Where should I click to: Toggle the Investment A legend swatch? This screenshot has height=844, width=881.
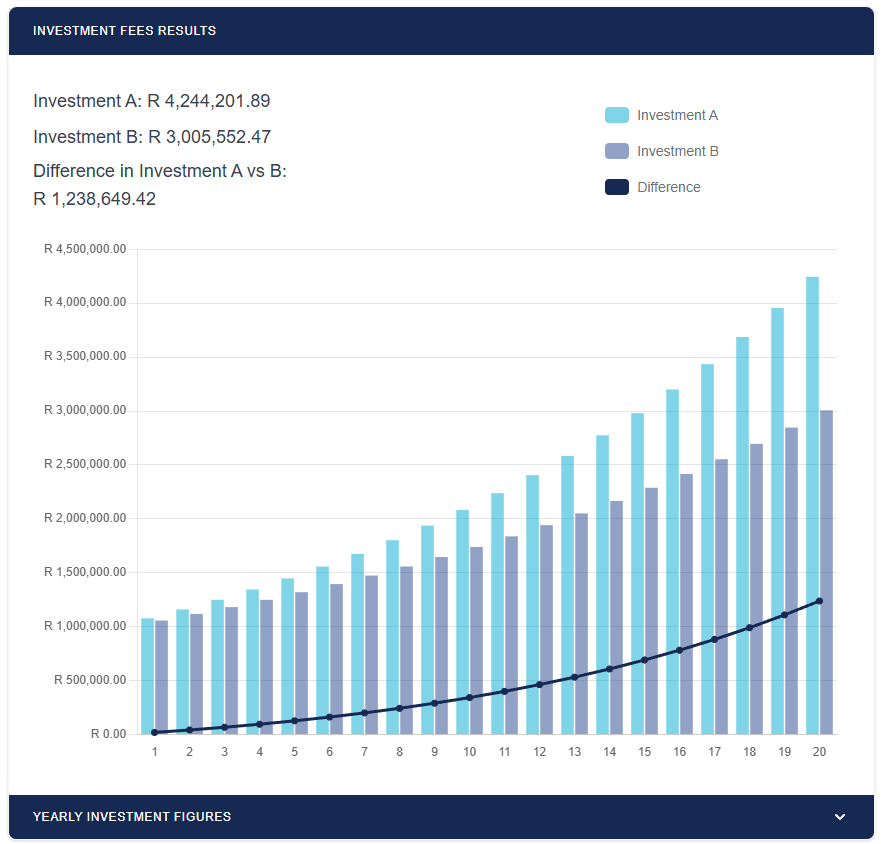pos(616,115)
